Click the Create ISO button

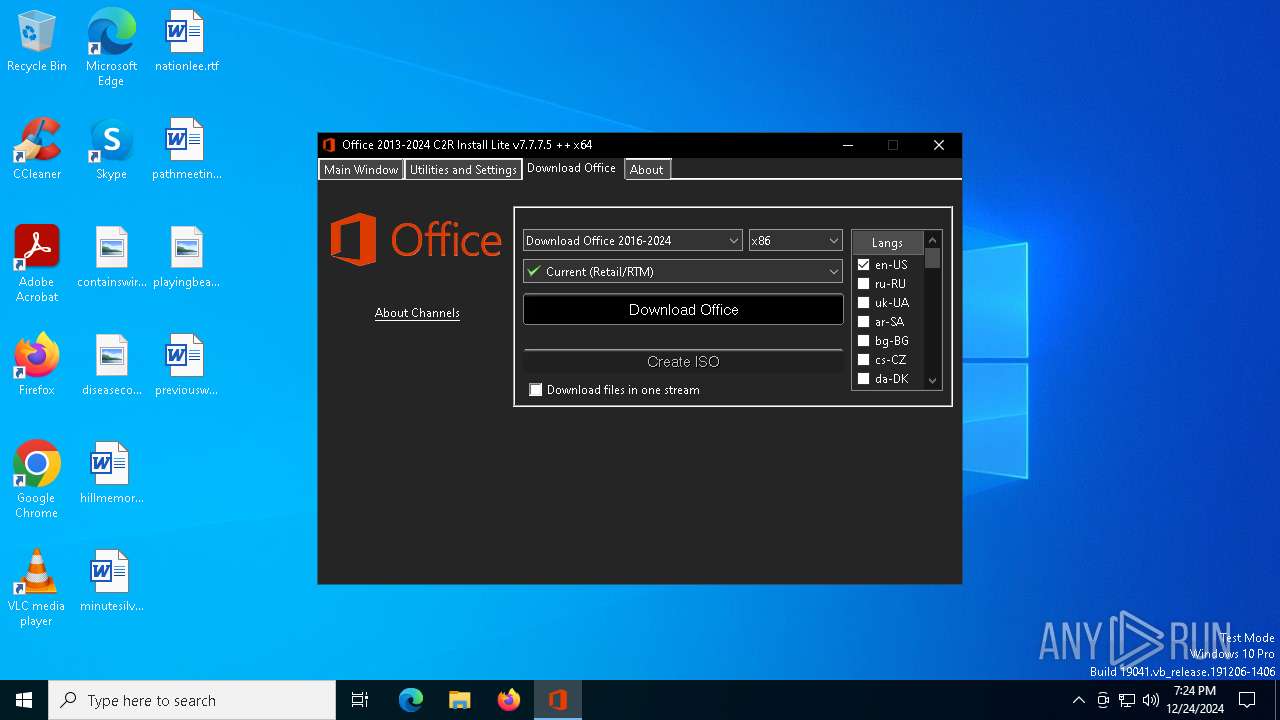tap(683, 362)
